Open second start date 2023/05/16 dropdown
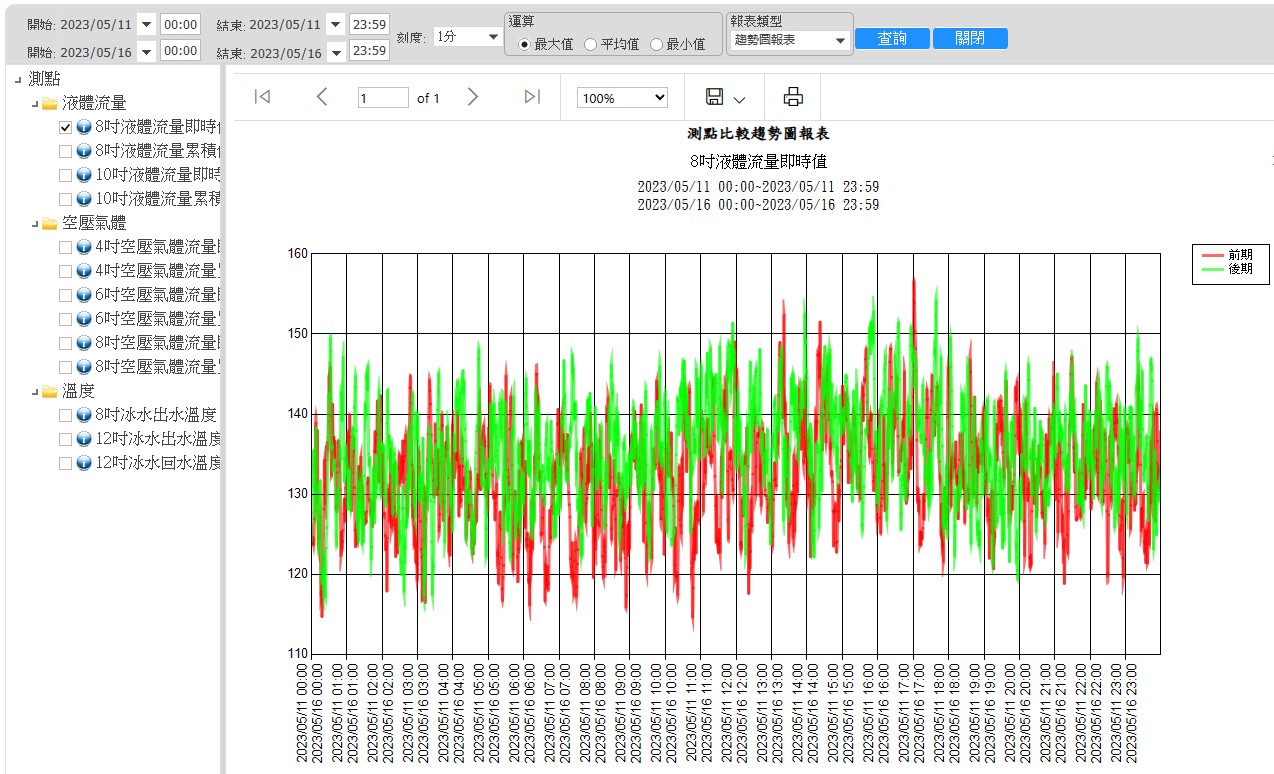This screenshot has width=1274, height=774. tap(145, 51)
